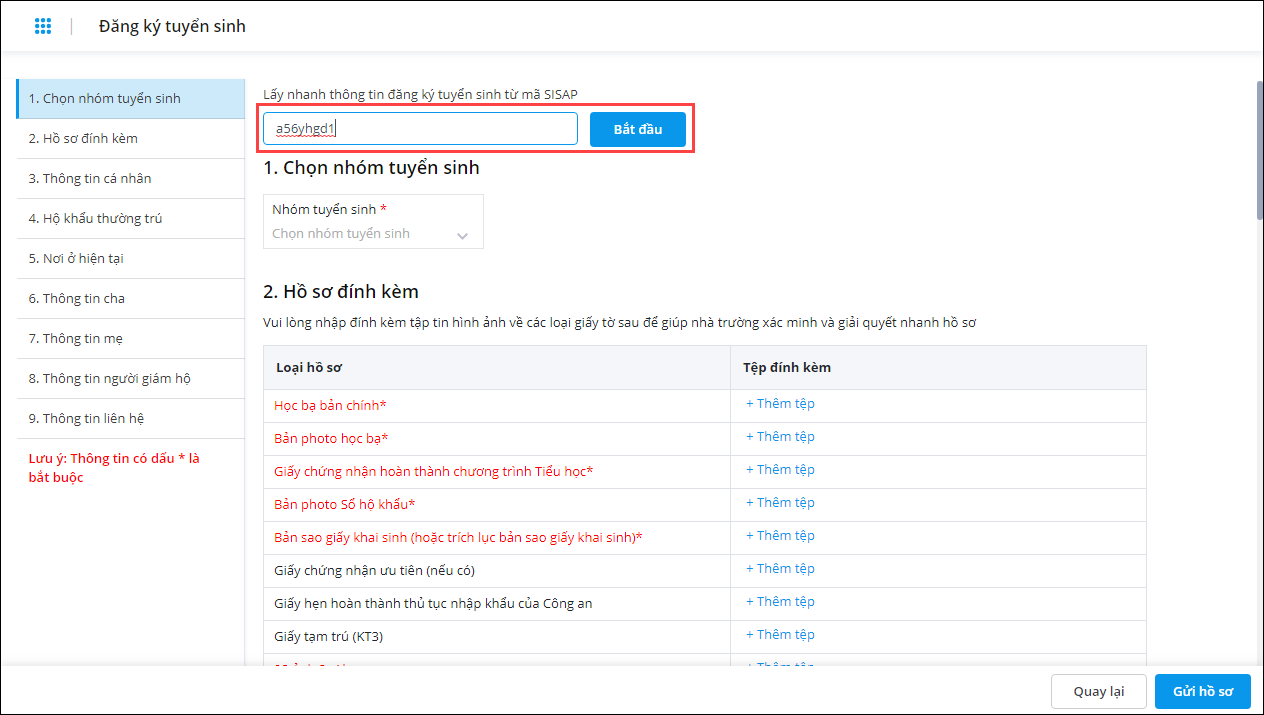
Task: Select Hộ khẩu thường trú in sidebar
Action: tap(131, 218)
